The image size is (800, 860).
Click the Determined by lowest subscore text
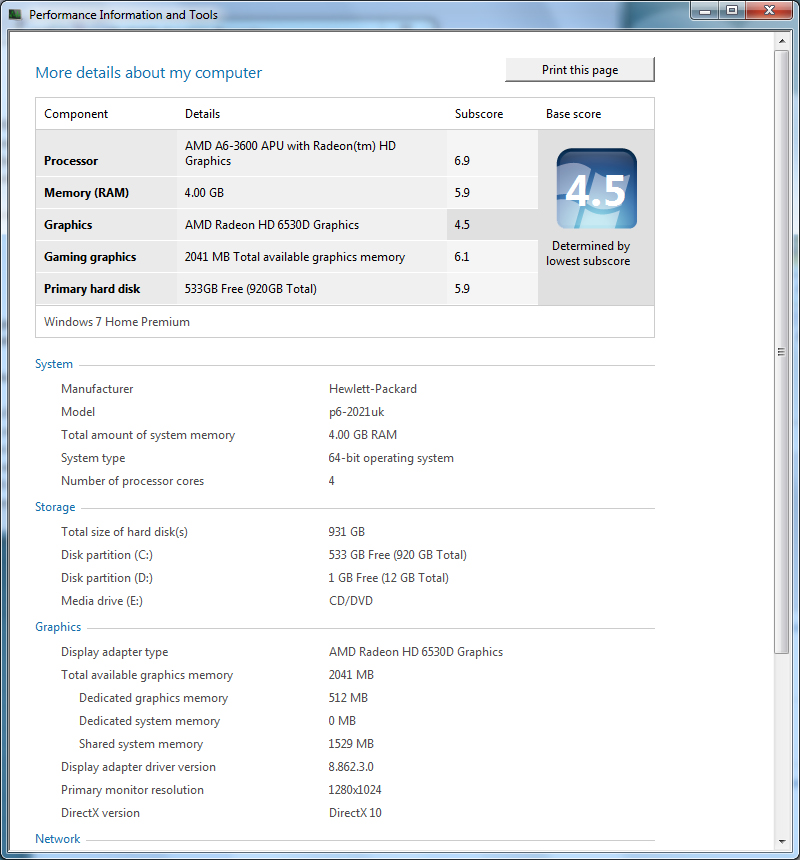click(x=588, y=253)
